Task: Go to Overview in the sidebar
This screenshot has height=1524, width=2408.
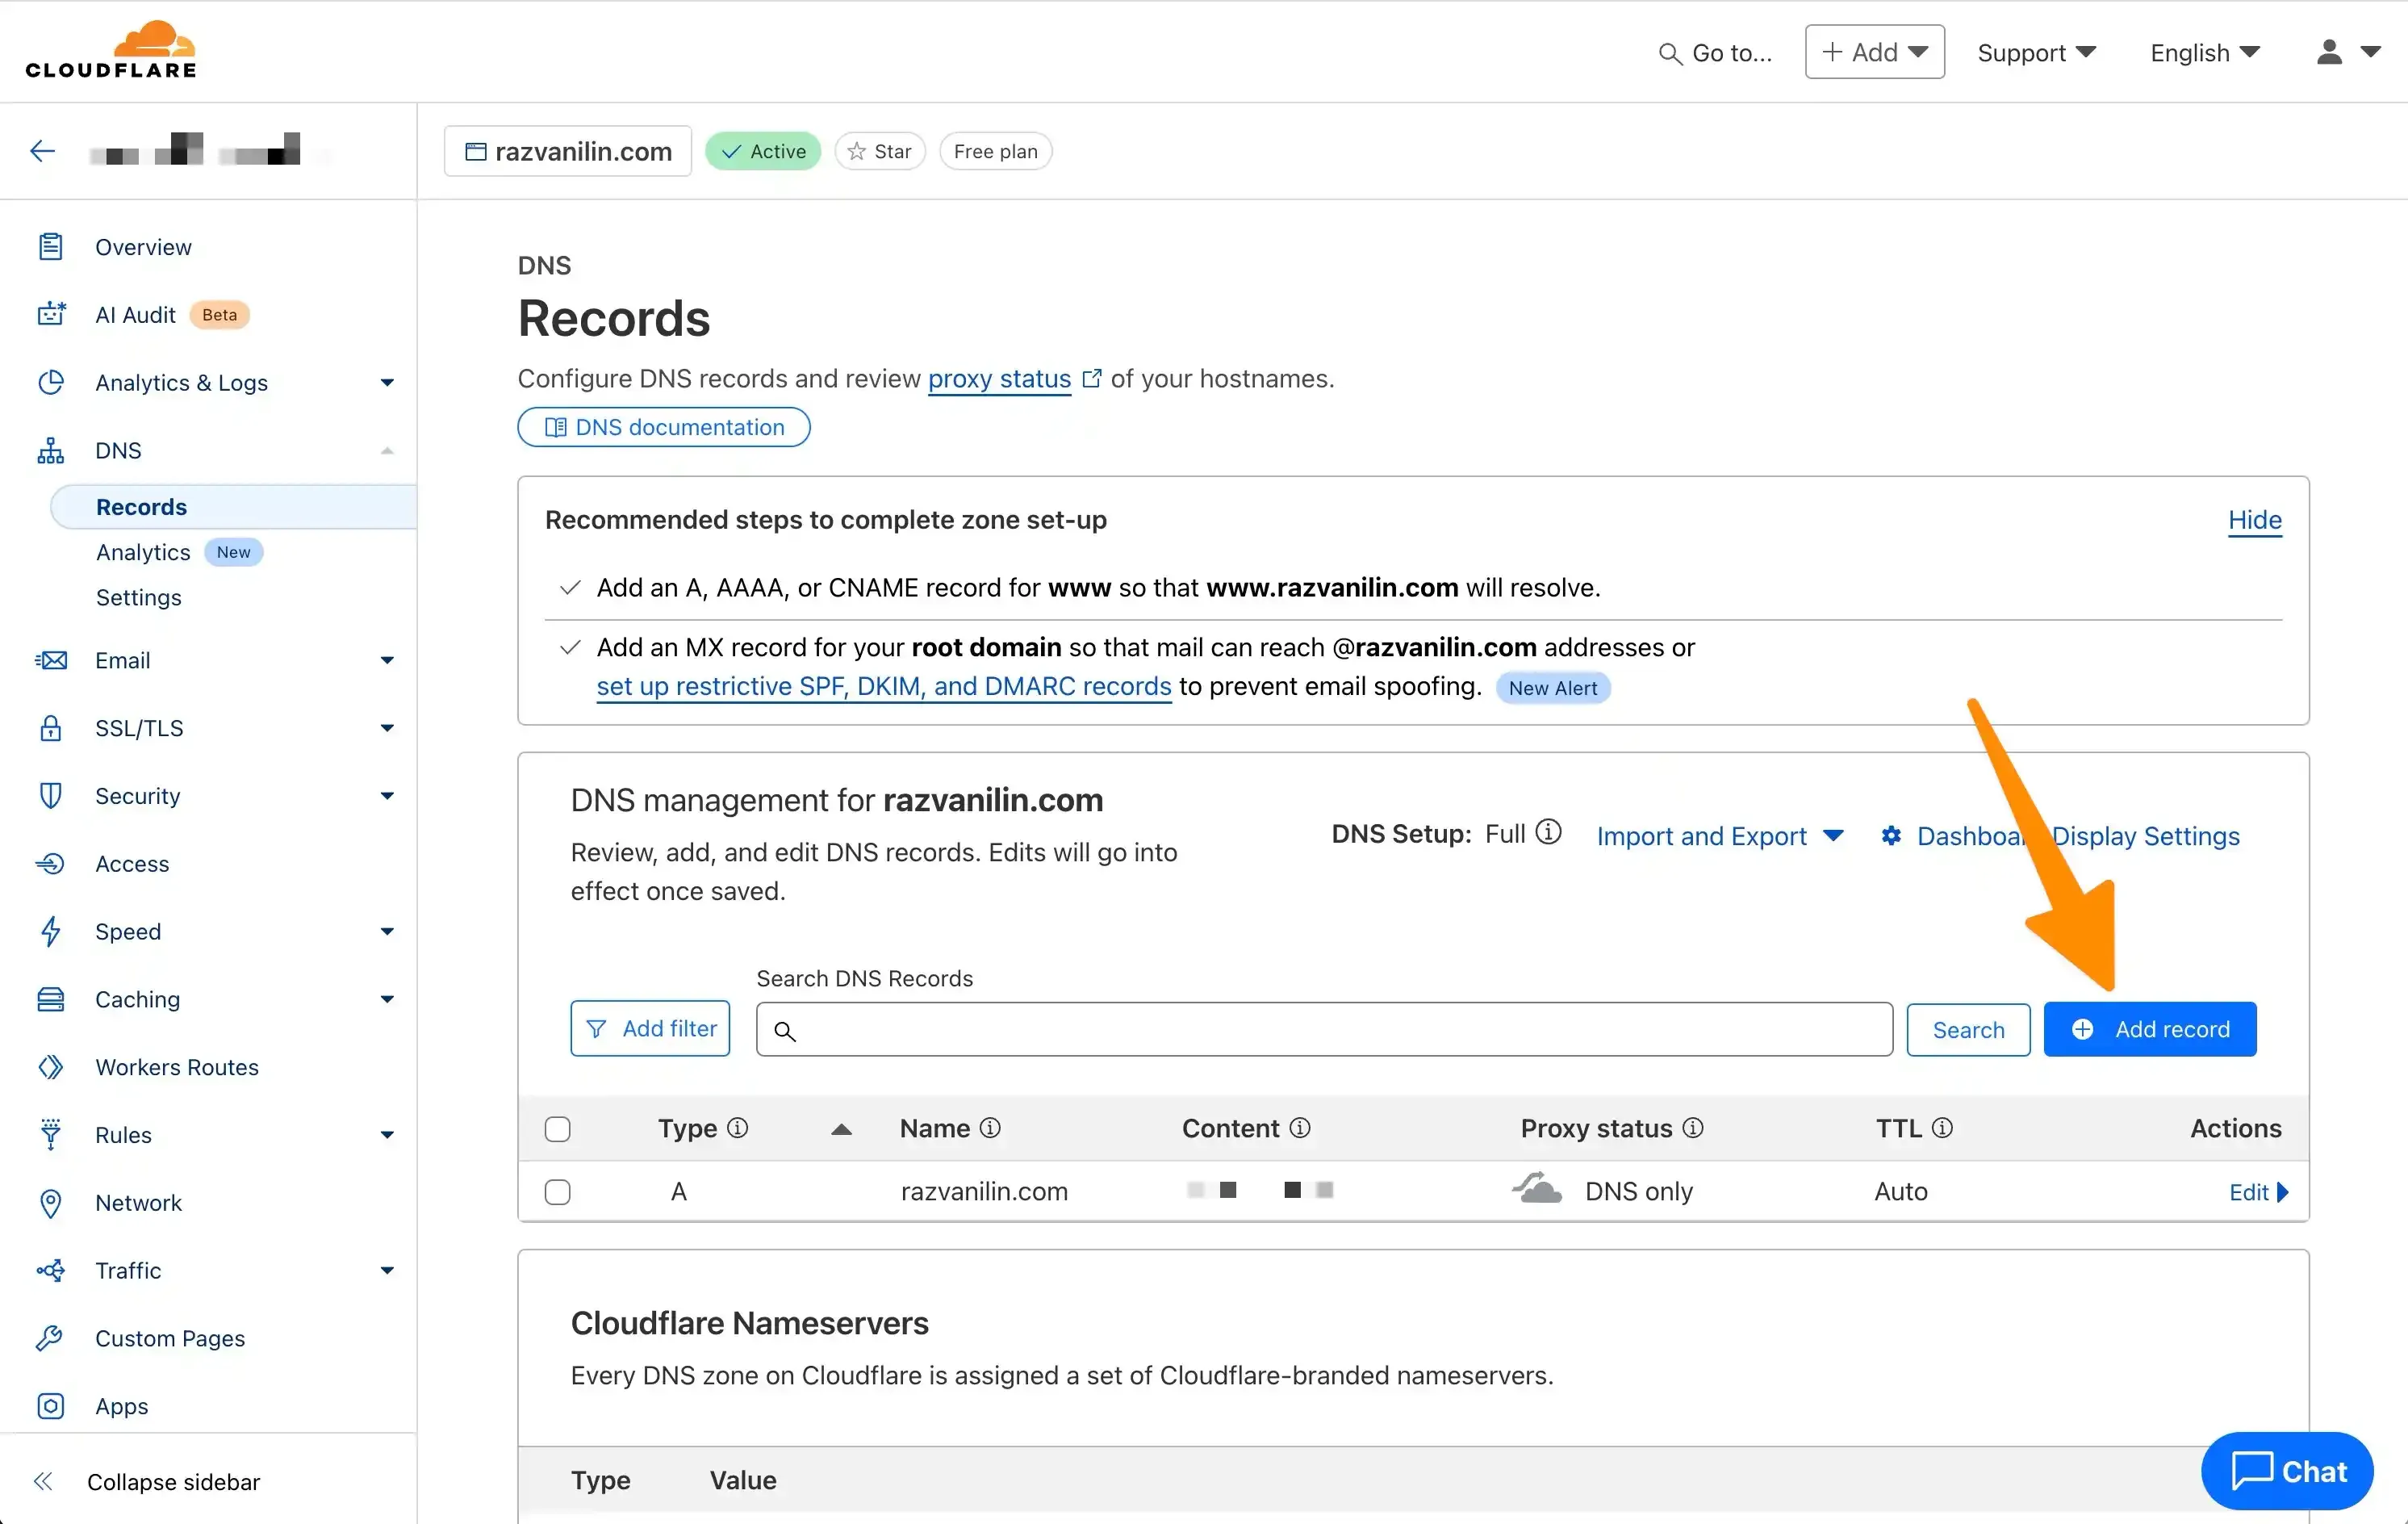Action: pos(143,247)
